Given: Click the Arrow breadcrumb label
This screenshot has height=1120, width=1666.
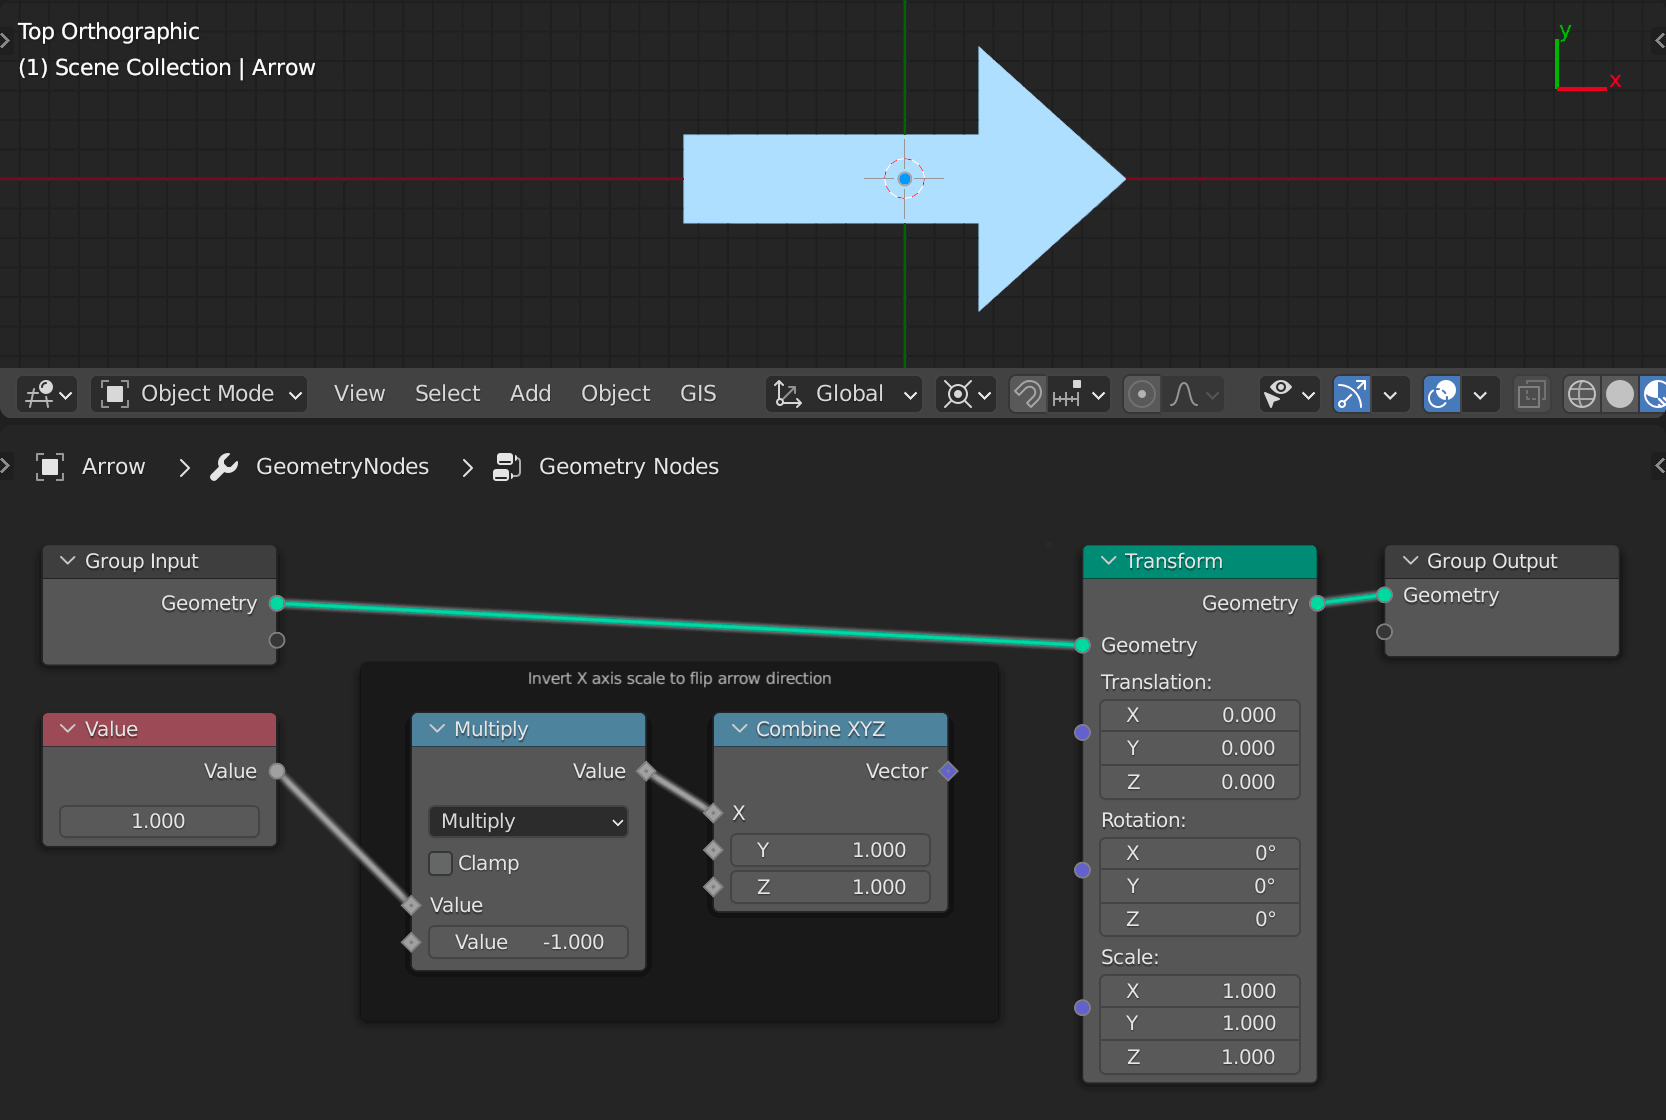Looking at the screenshot, I should pyautogui.click(x=113, y=466).
